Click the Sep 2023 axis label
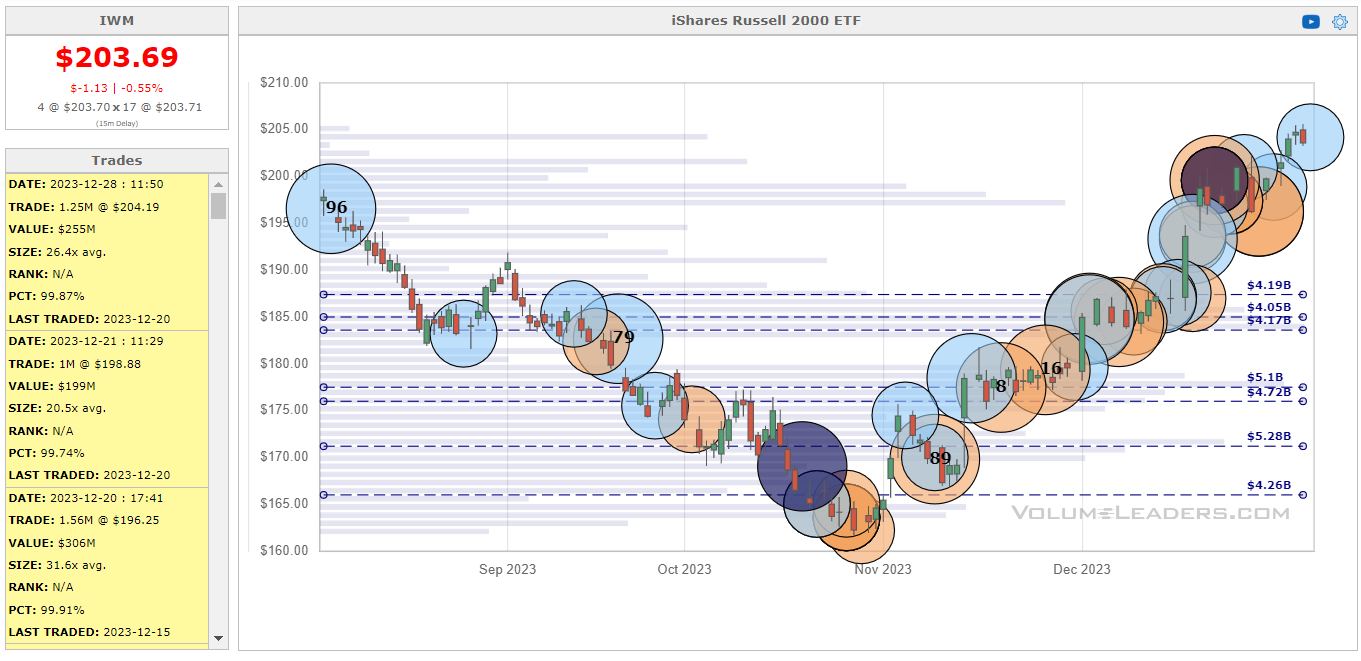This screenshot has height=661, width=1361. point(507,569)
